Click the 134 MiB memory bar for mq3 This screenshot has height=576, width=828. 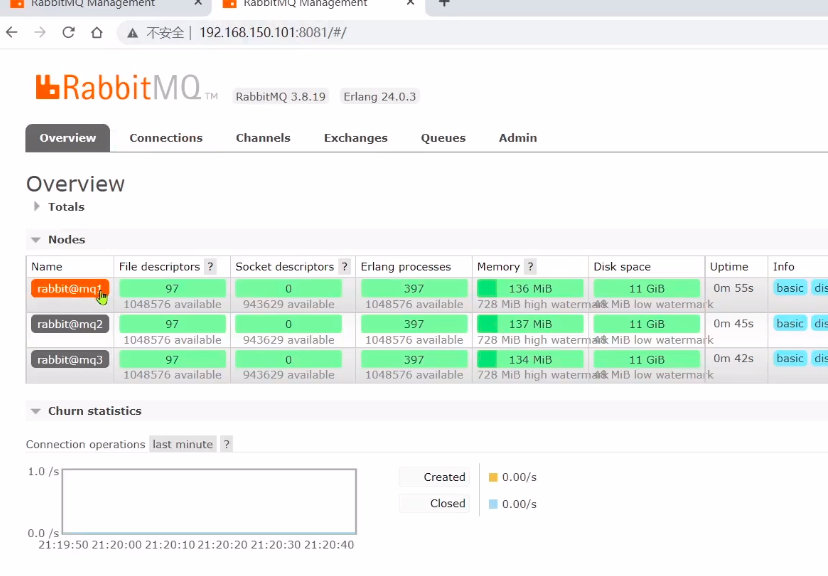530,360
